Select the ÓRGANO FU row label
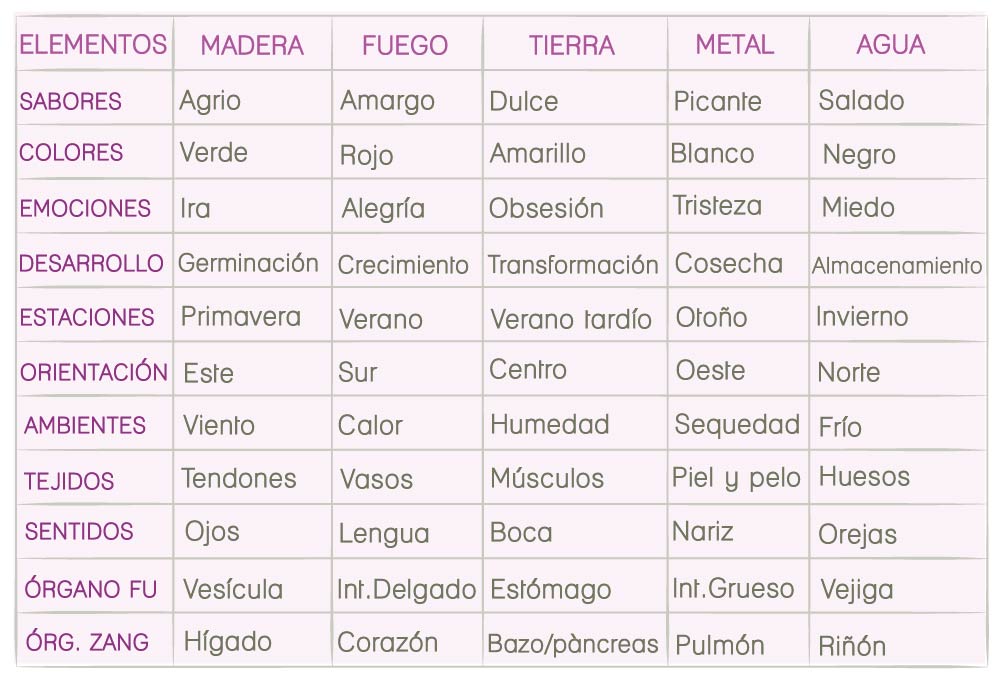The height and width of the screenshot is (677, 997). (91, 589)
